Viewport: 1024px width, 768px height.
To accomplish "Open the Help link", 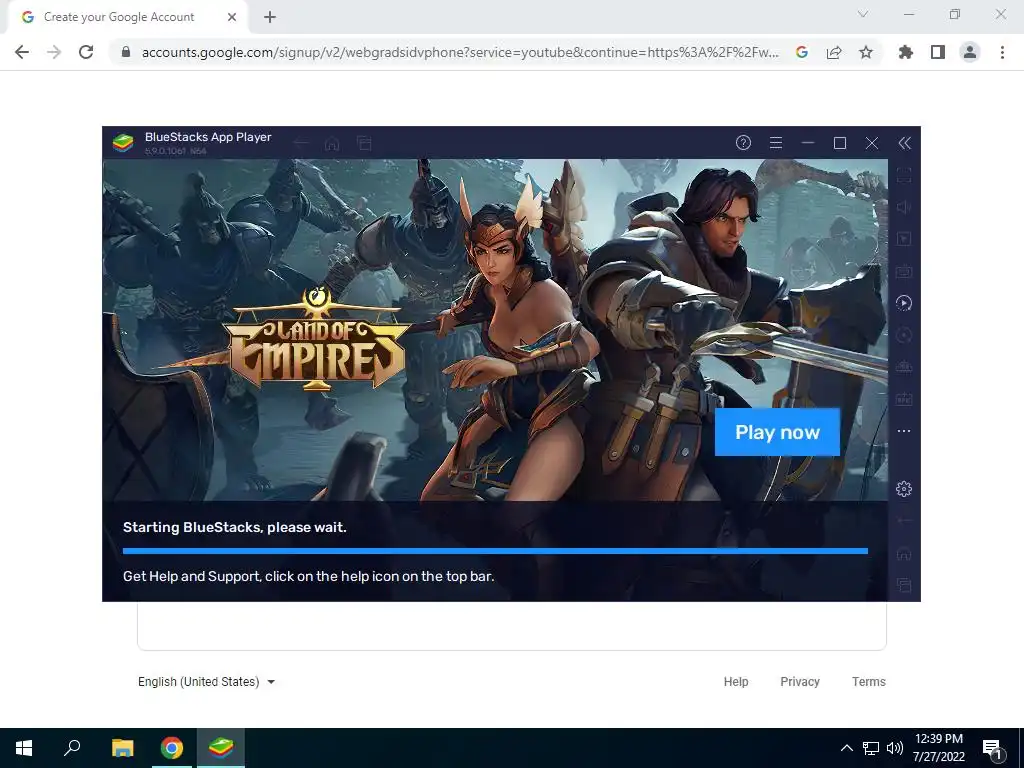I will [736, 682].
